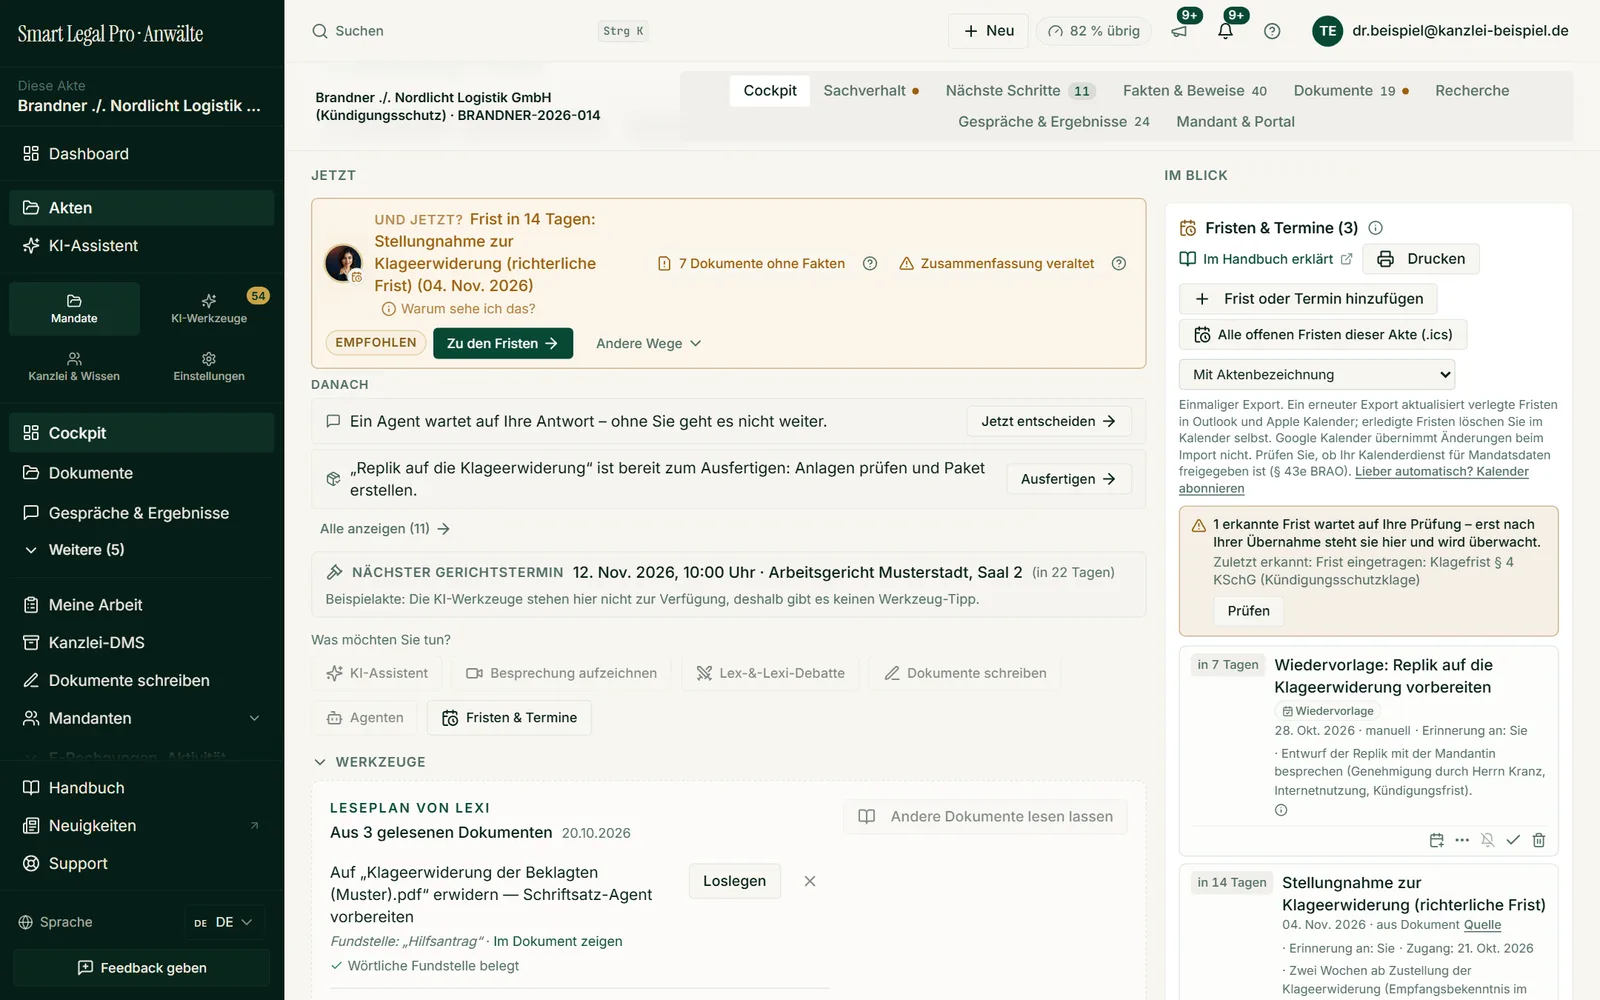Select the 'Mandant & Portal' tab

pyautogui.click(x=1235, y=122)
